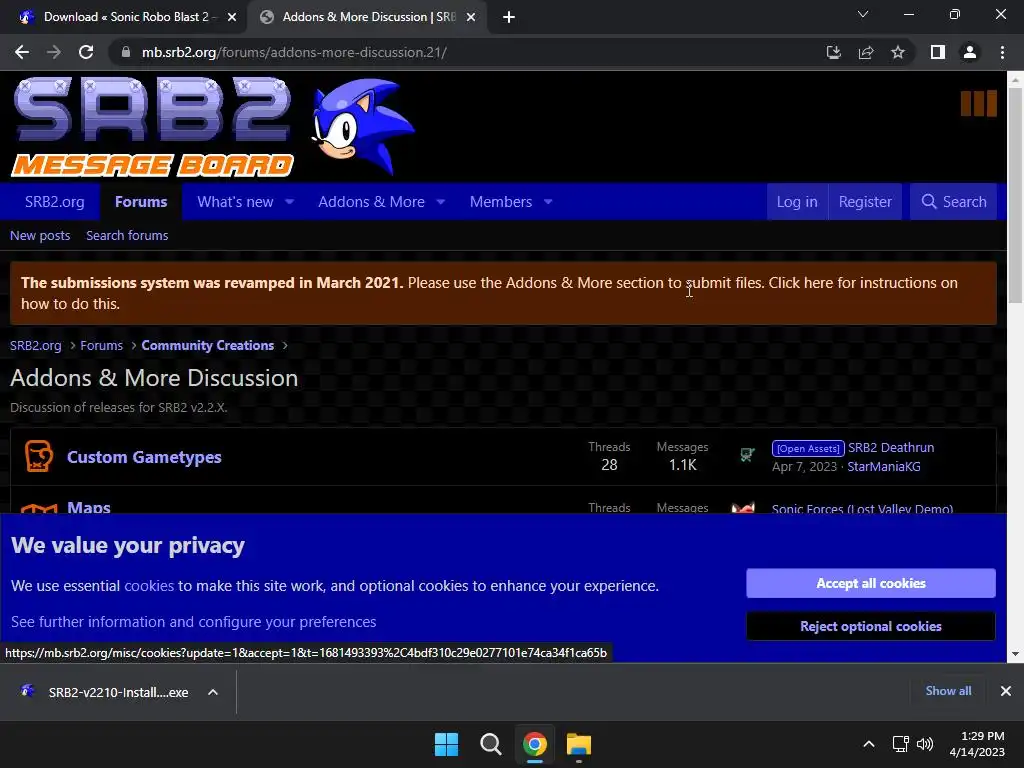Accept all cookies
The height and width of the screenshot is (768, 1024).
(871, 583)
